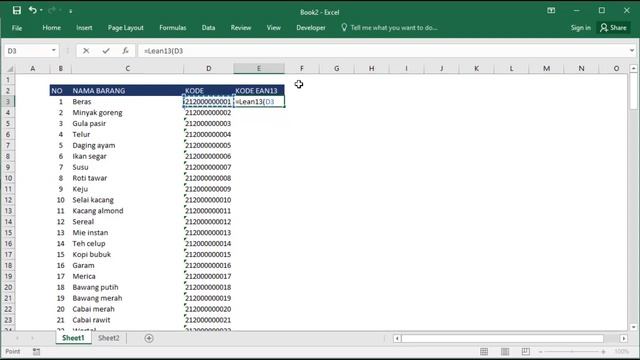Open the Developer tab
The image size is (640, 360).
[x=311, y=28]
